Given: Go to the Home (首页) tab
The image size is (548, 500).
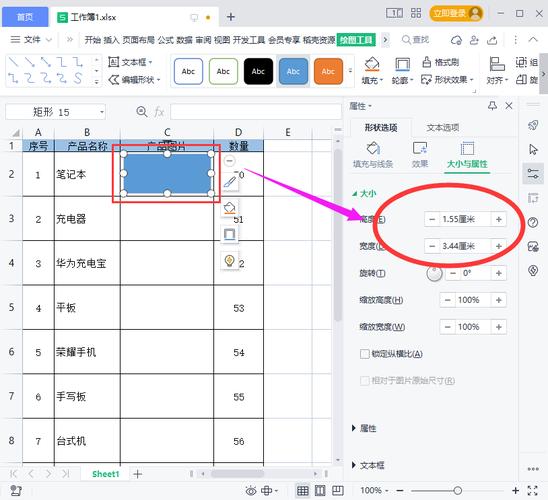Looking at the screenshot, I should click(25, 17).
